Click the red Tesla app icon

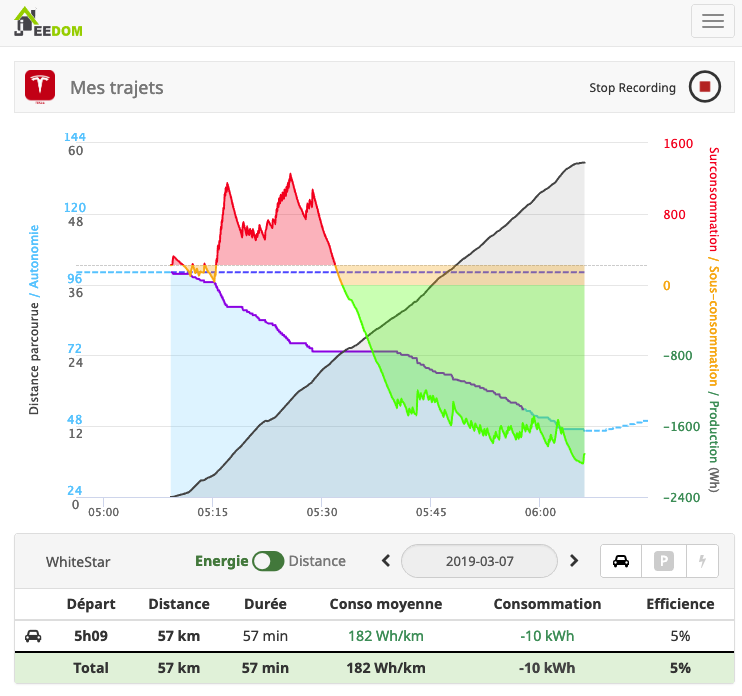(40, 87)
